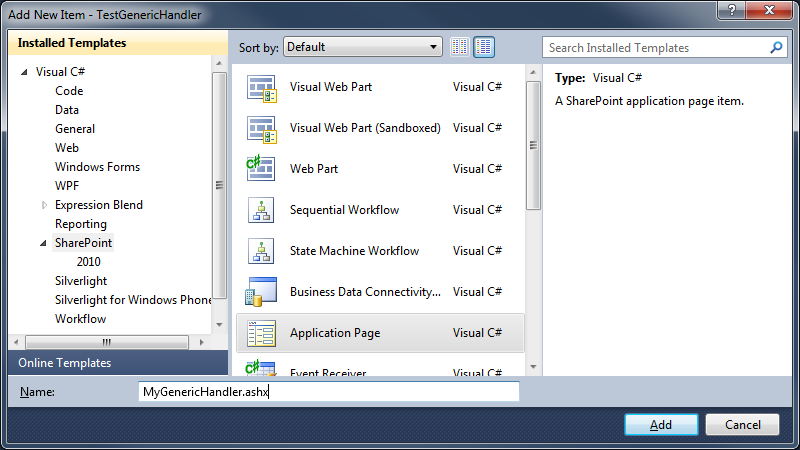800x450 pixels.
Task: Switch to small icons view
Action: 460,47
